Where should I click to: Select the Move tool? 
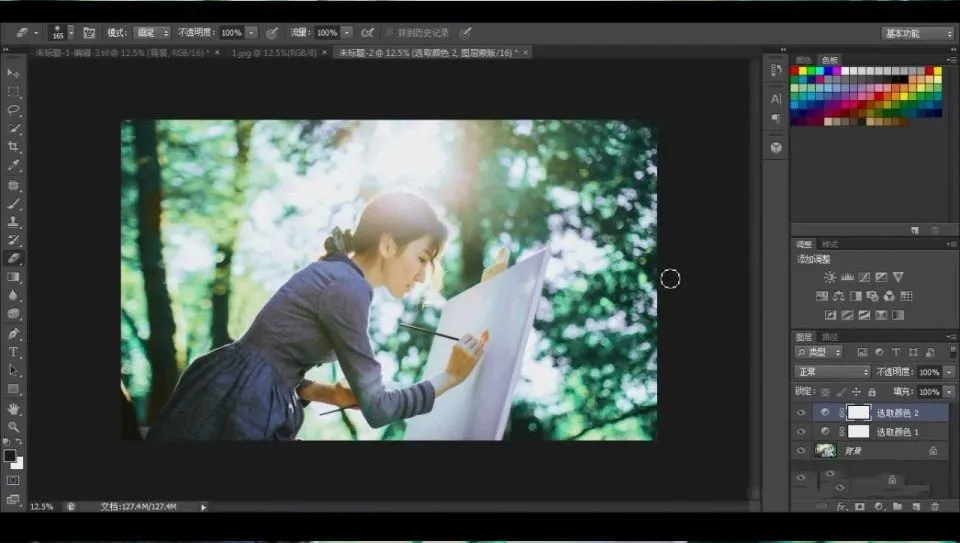pos(13,73)
